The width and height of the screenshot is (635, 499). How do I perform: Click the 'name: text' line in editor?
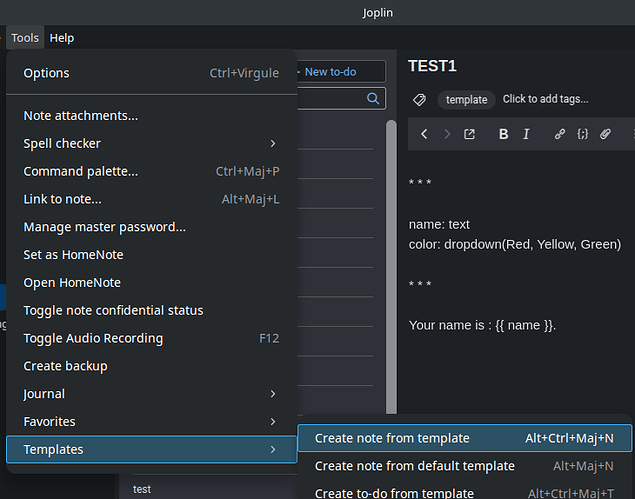tap(439, 224)
